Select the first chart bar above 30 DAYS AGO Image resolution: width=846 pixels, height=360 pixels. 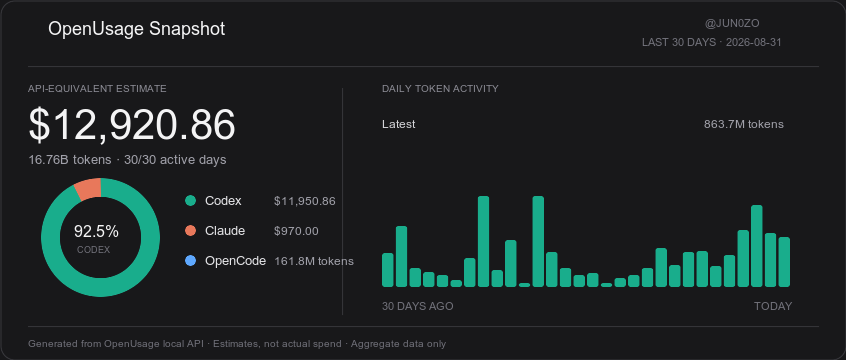388,270
